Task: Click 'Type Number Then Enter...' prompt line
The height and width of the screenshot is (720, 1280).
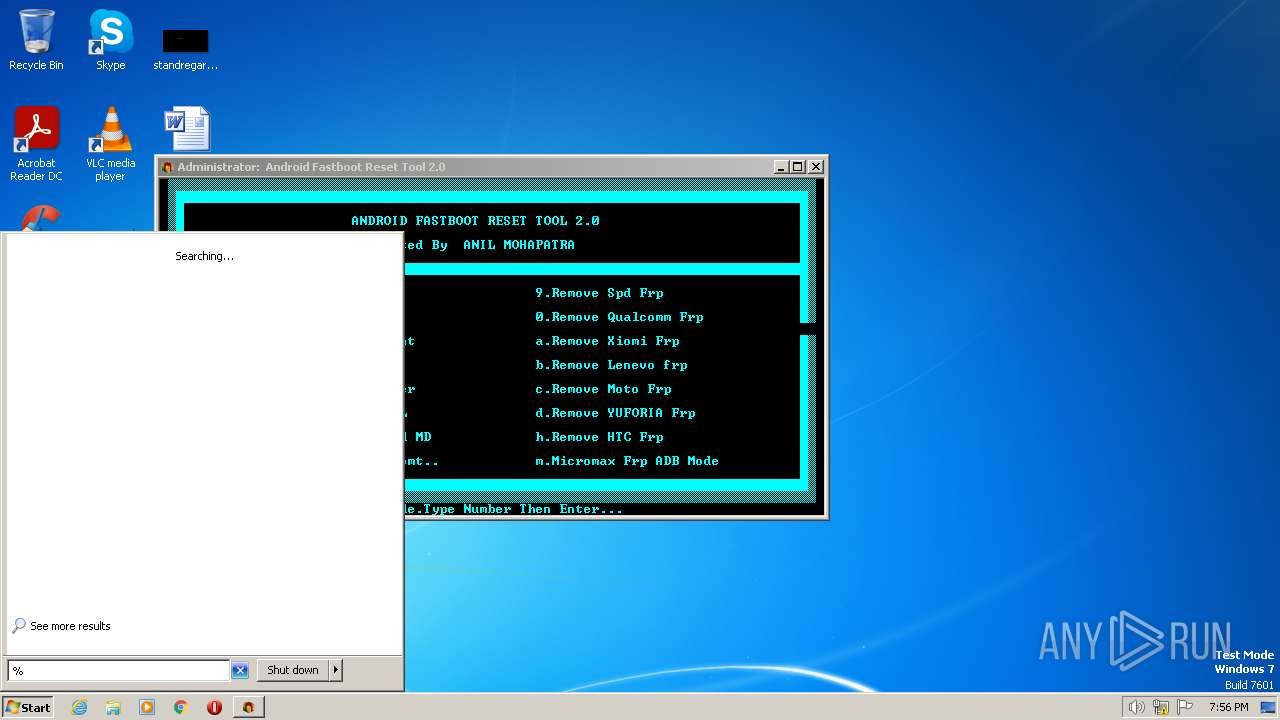Action: pyautogui.click(x=521, y=509)
